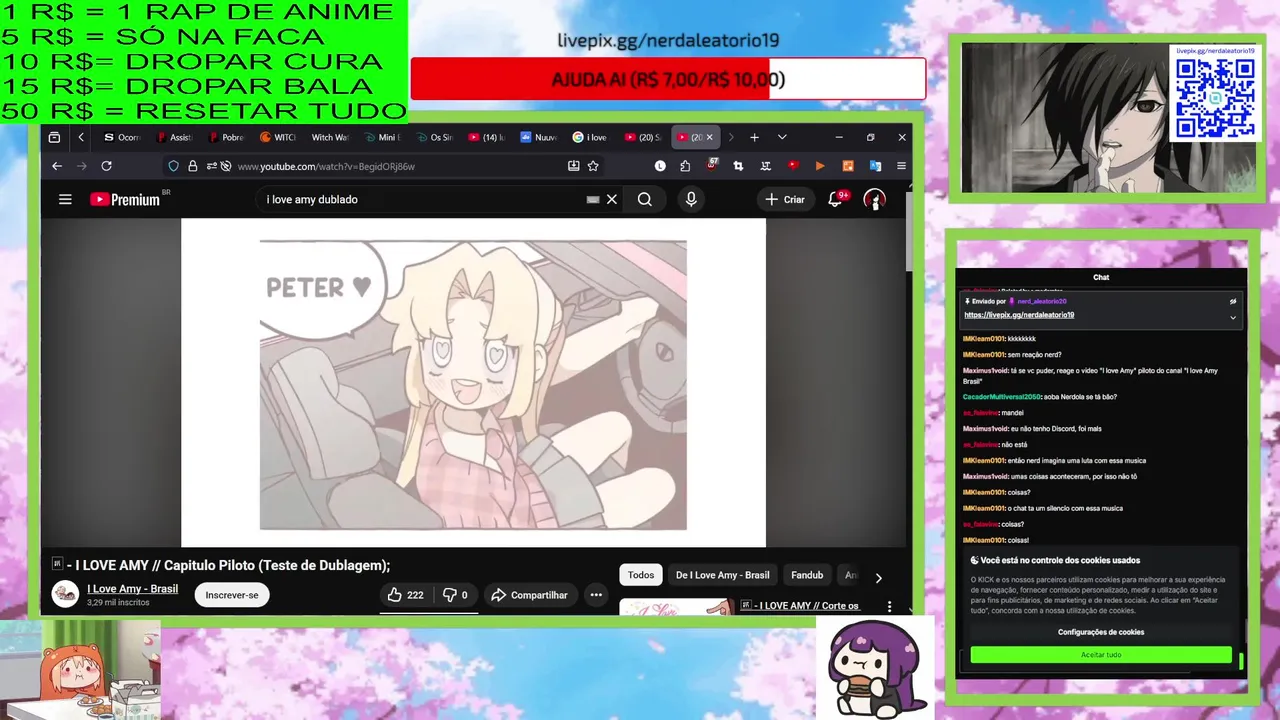This screenshot has height=720, width=1280.
Task: Open the browser extensions puzzle icon
Action: pyautogui.click(x=685, y=166)
